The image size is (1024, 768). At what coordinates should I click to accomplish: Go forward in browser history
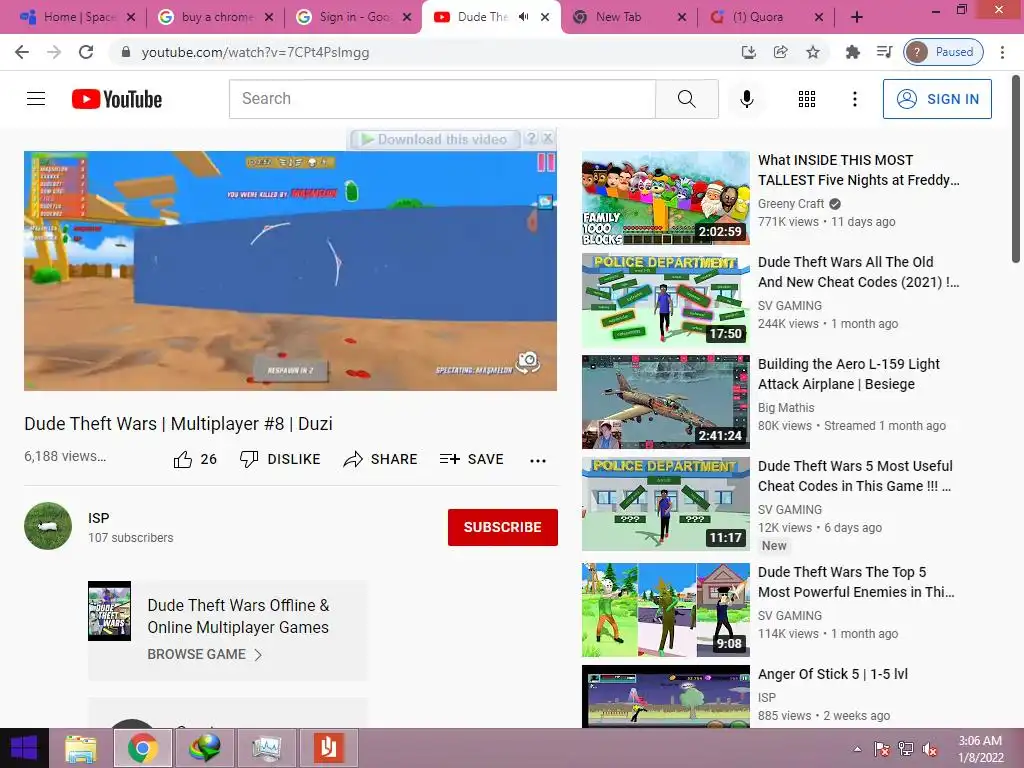[x=54, y=52]
